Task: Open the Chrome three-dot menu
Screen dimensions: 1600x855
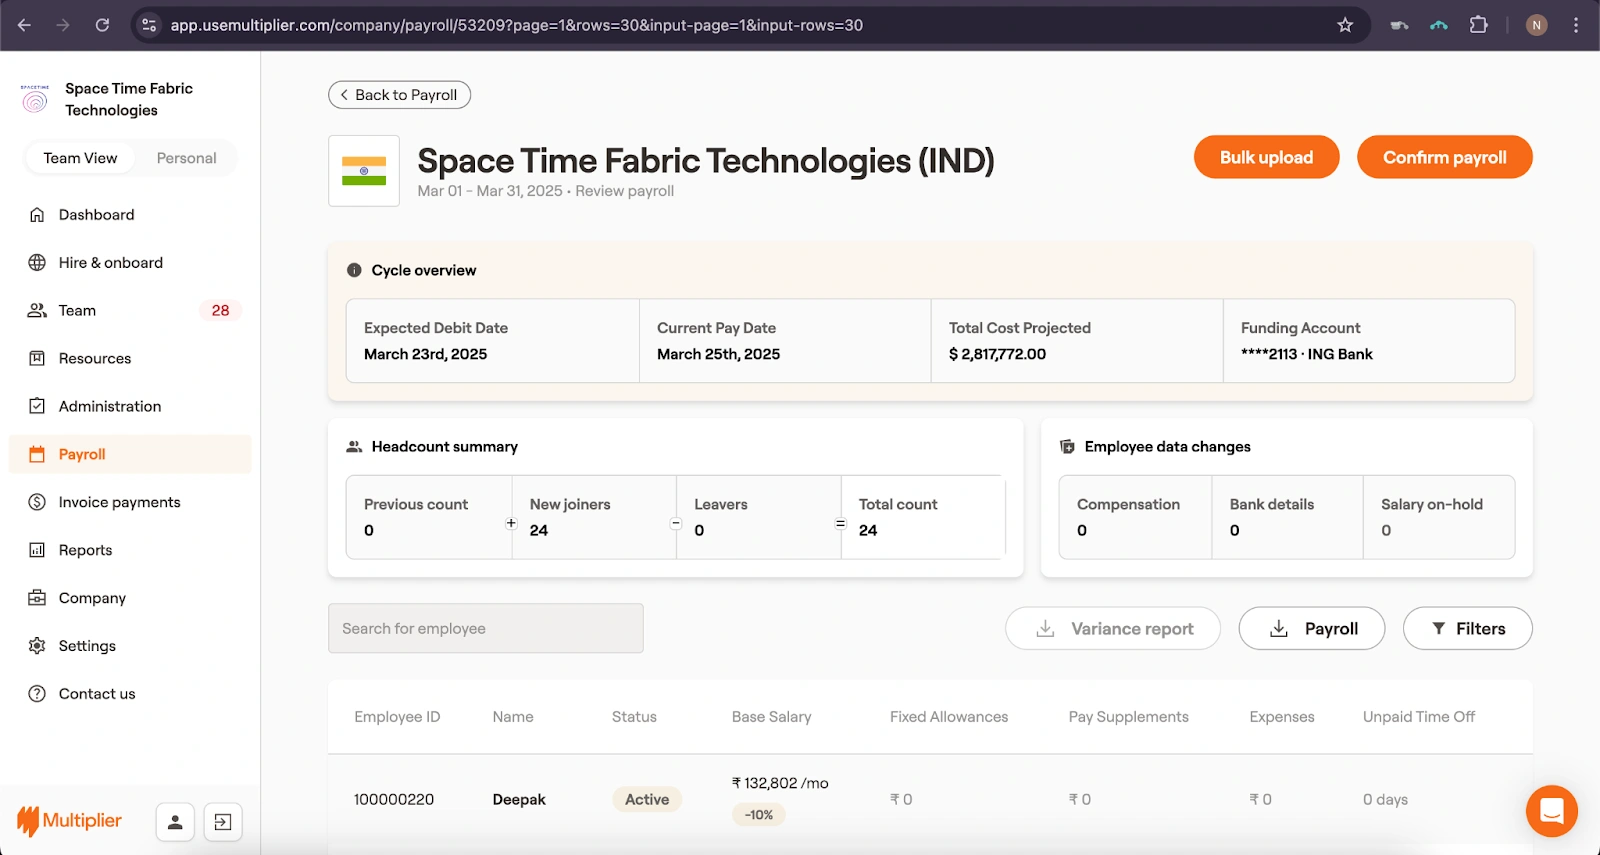Action: [1576, 25]
